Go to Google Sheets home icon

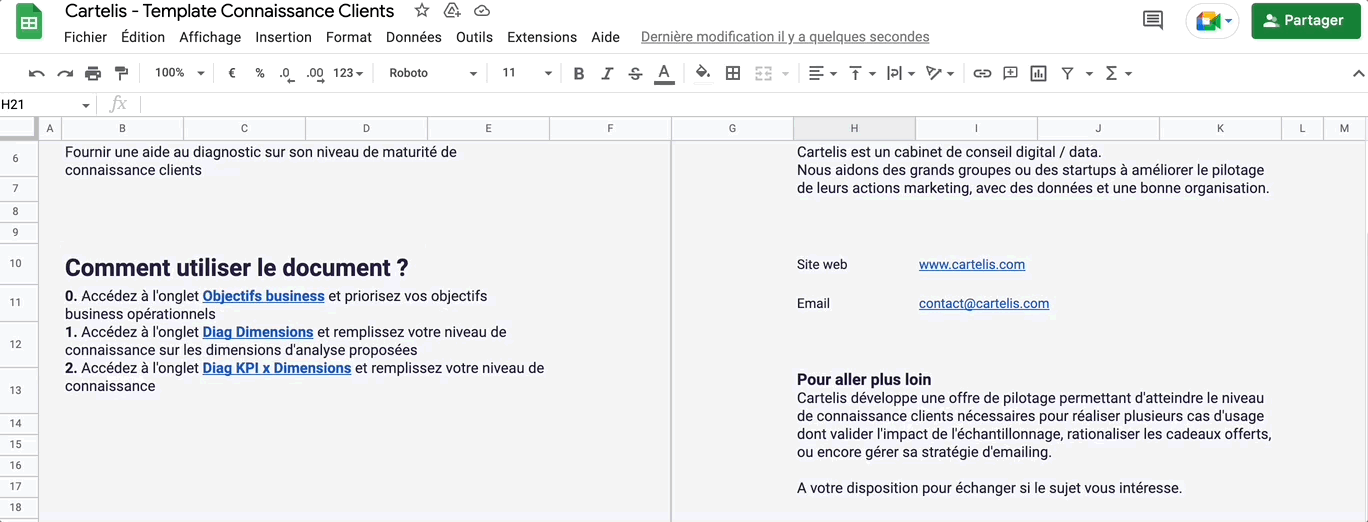29,22
